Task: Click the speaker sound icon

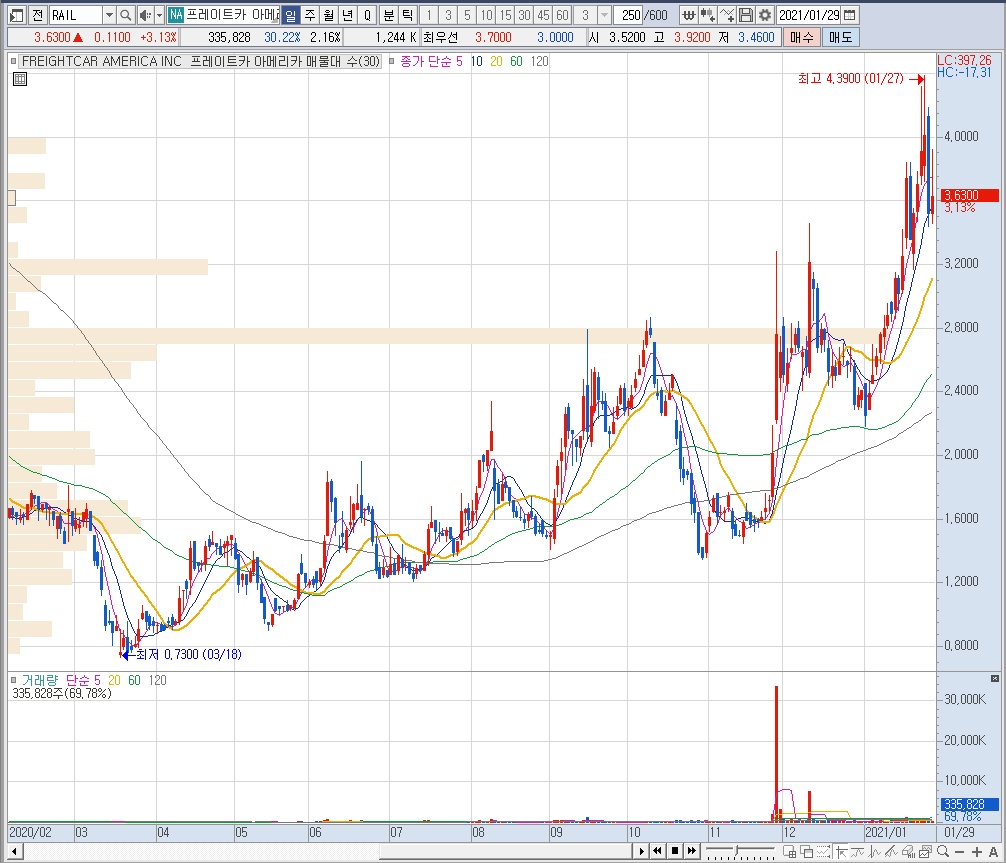Action: 145,15
